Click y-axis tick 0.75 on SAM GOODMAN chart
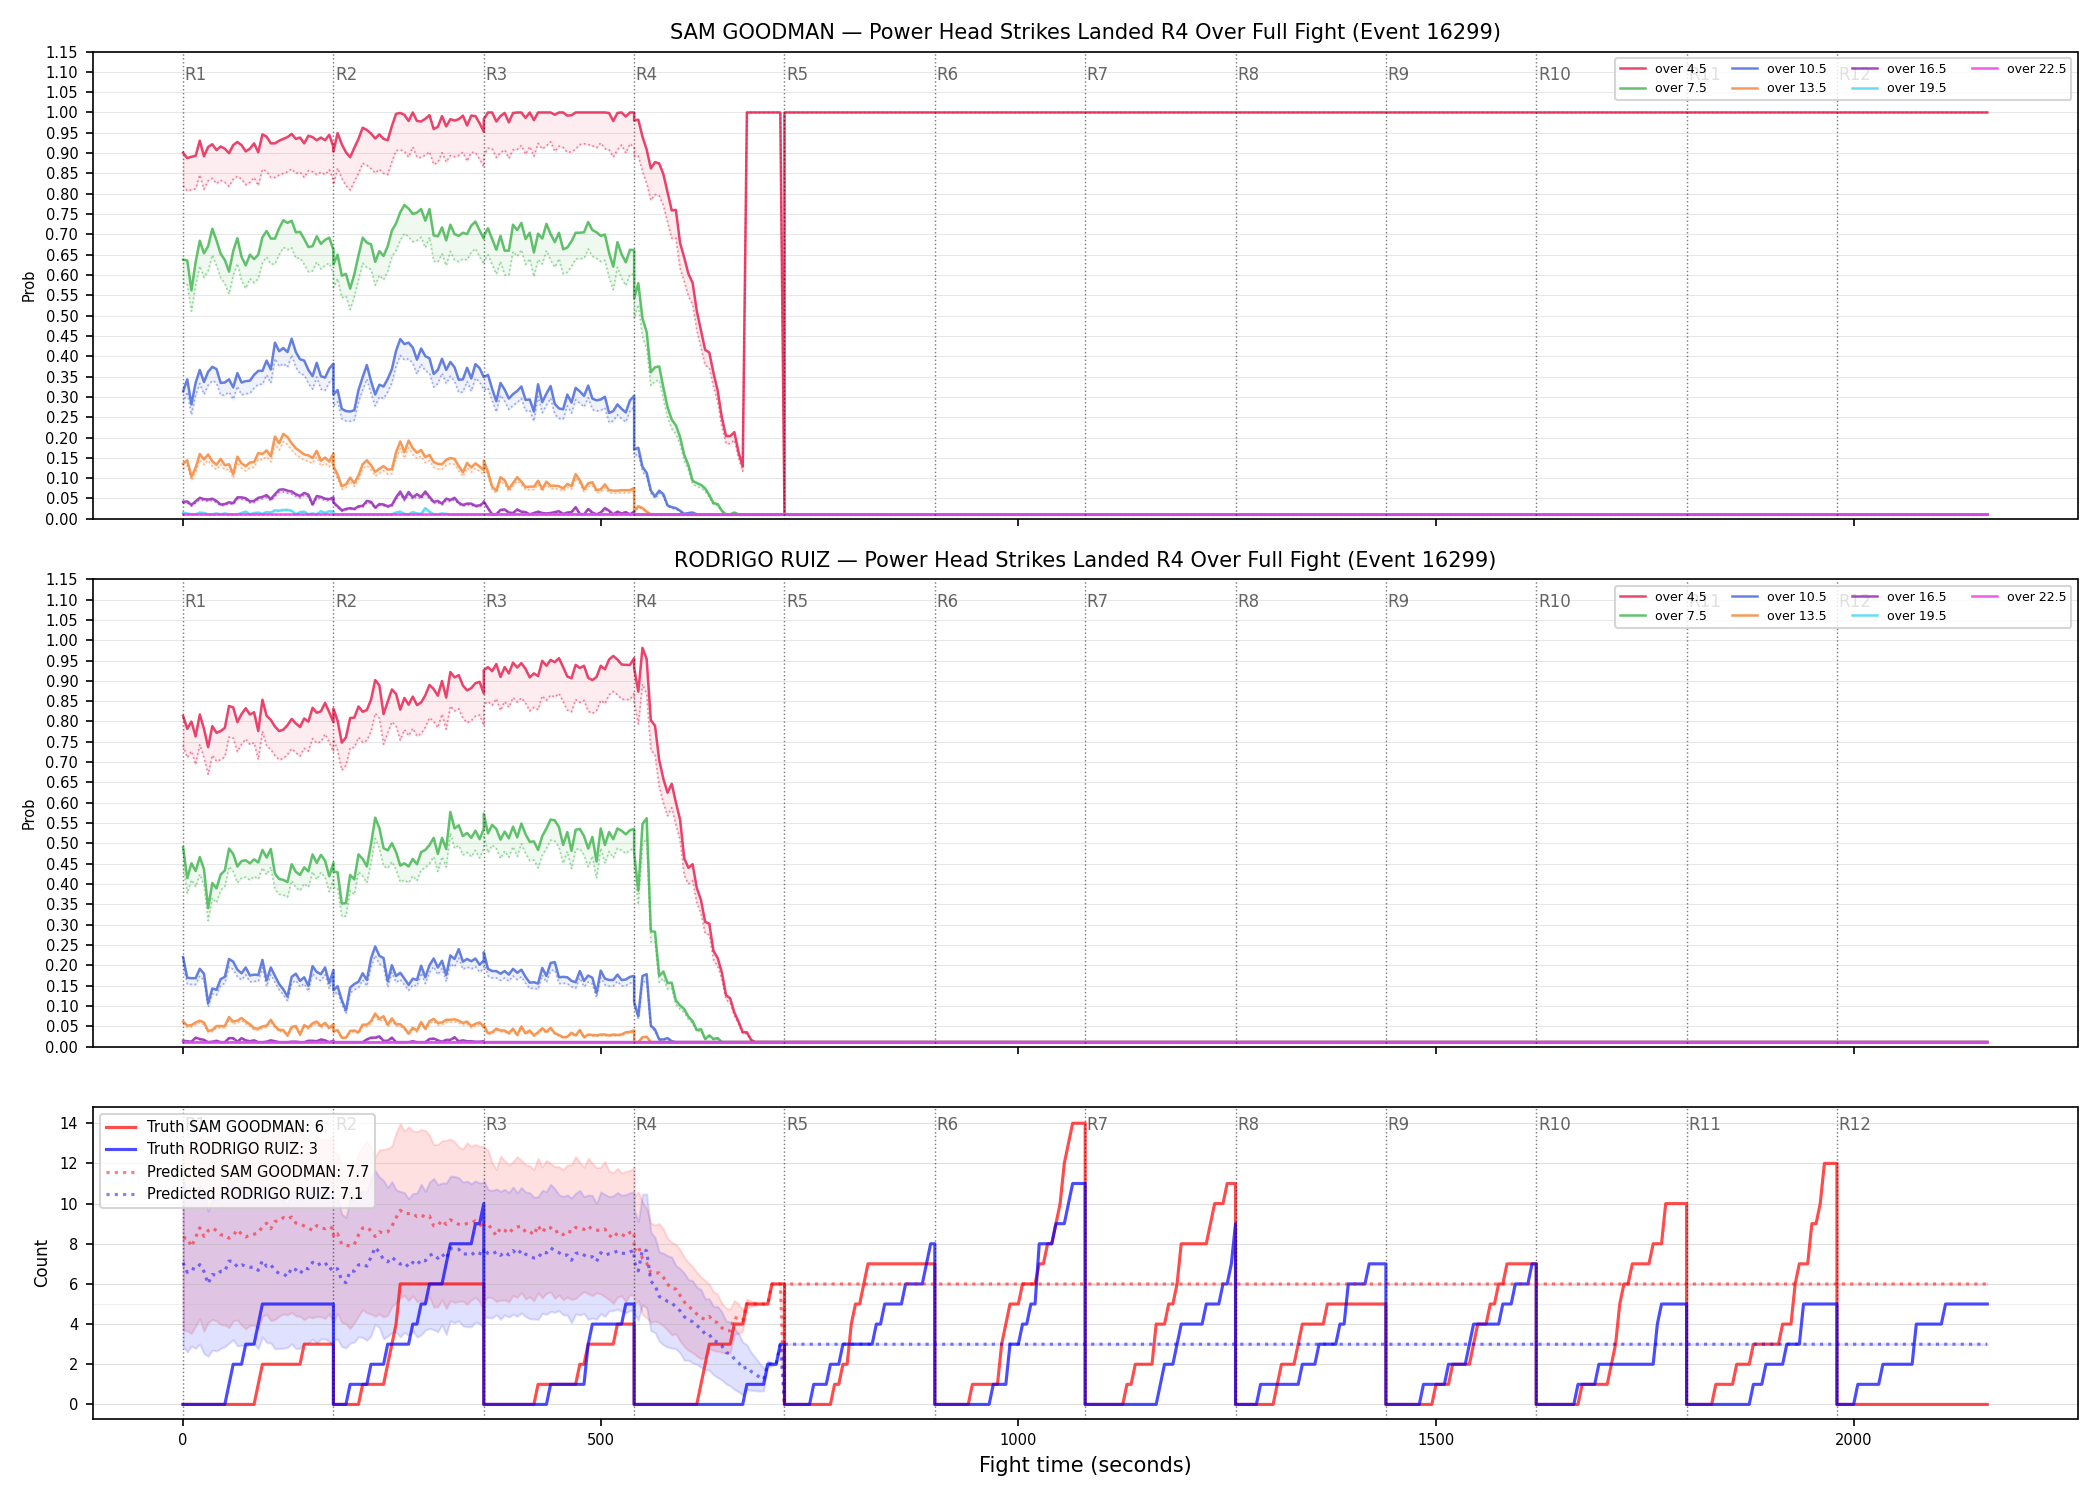 (x=62, y=214)
